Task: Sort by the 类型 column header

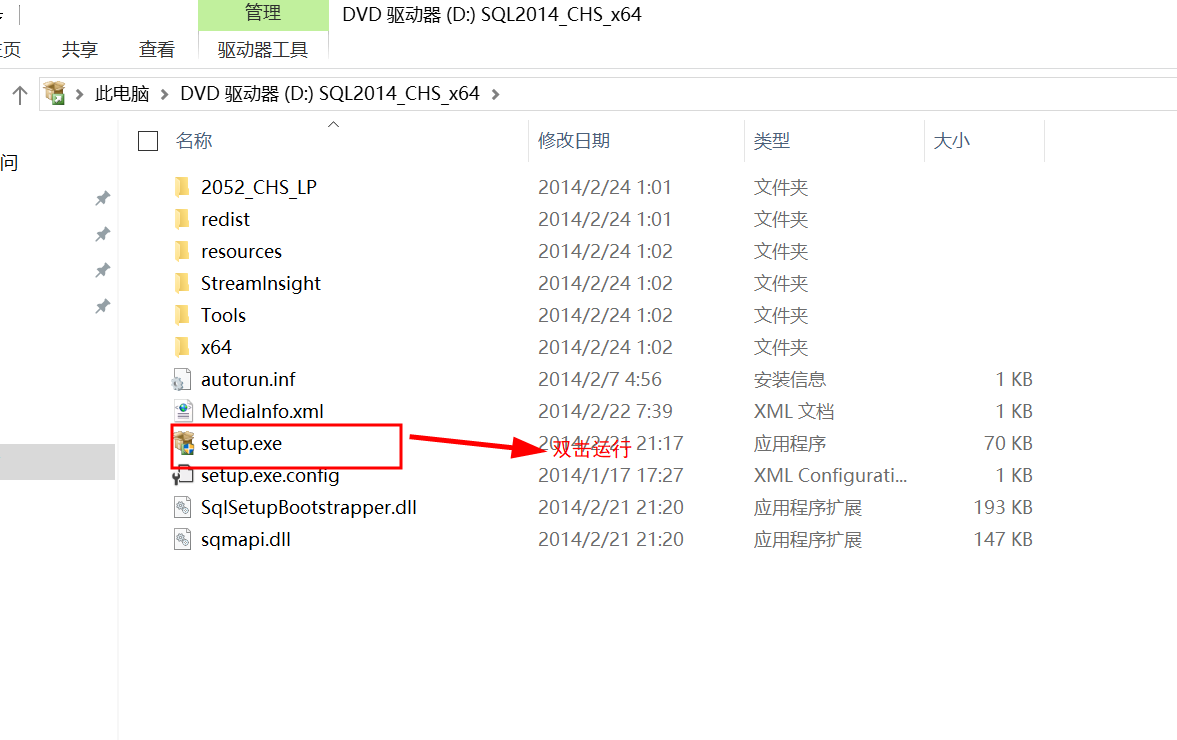Action: [772, 141]
